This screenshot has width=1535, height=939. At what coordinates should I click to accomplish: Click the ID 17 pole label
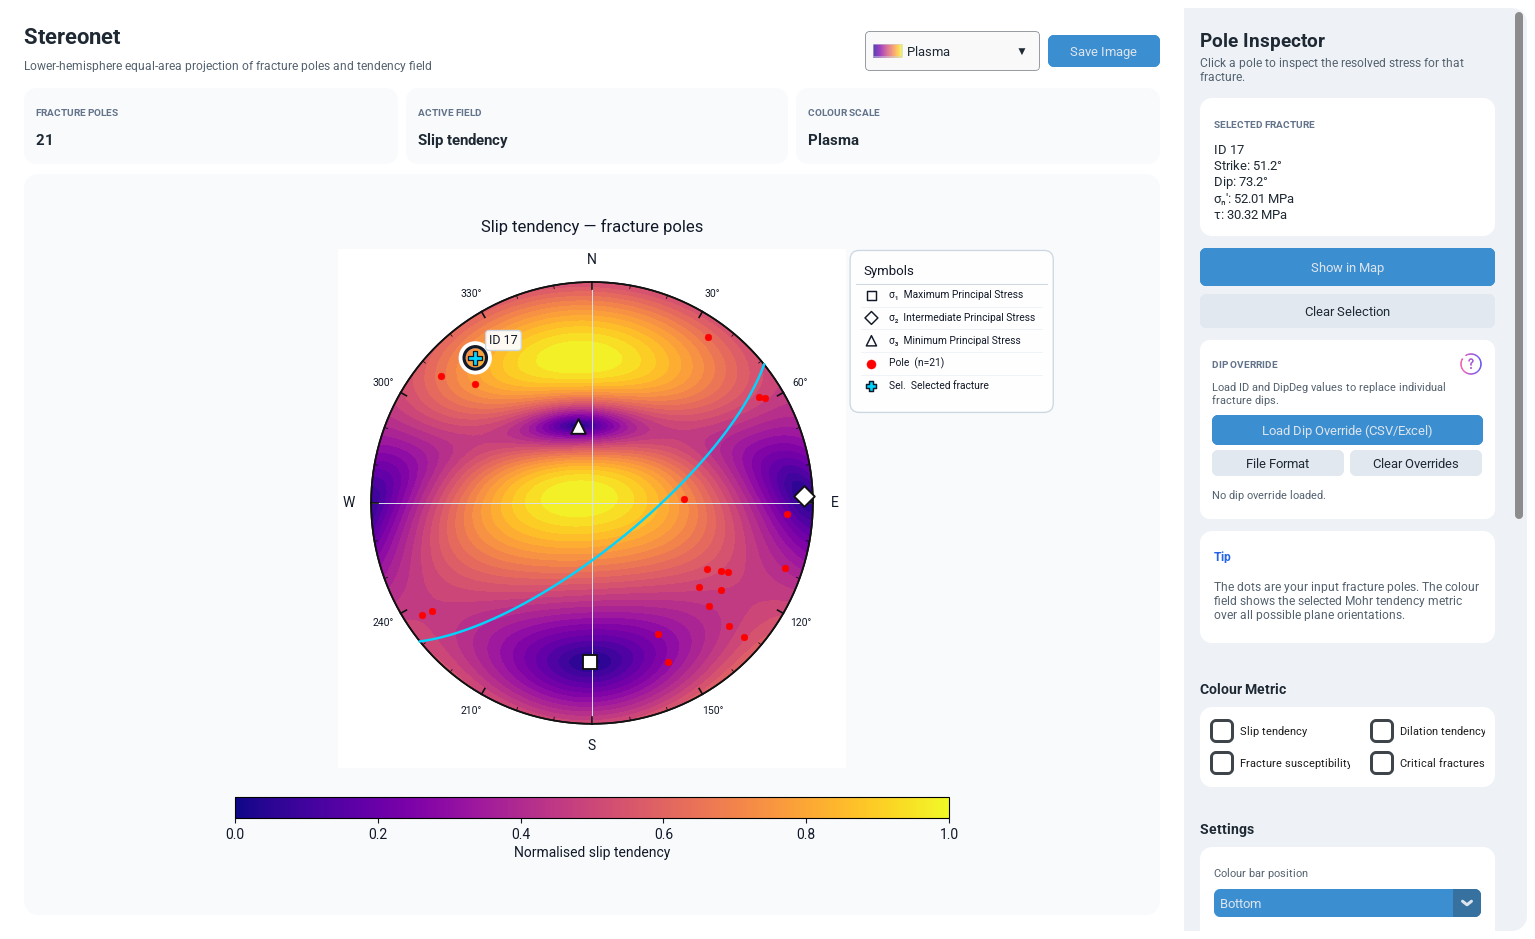(x=503, y=340)
